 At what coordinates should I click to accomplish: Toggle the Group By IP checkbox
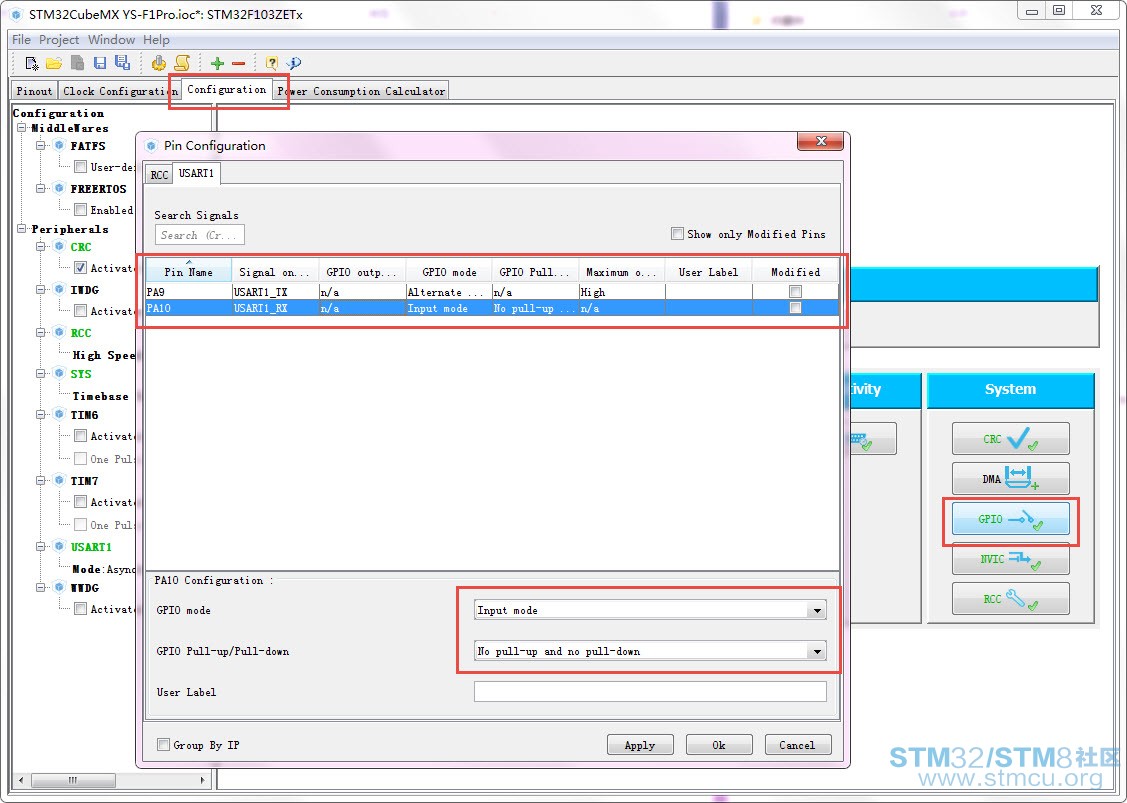pos(163,745)
